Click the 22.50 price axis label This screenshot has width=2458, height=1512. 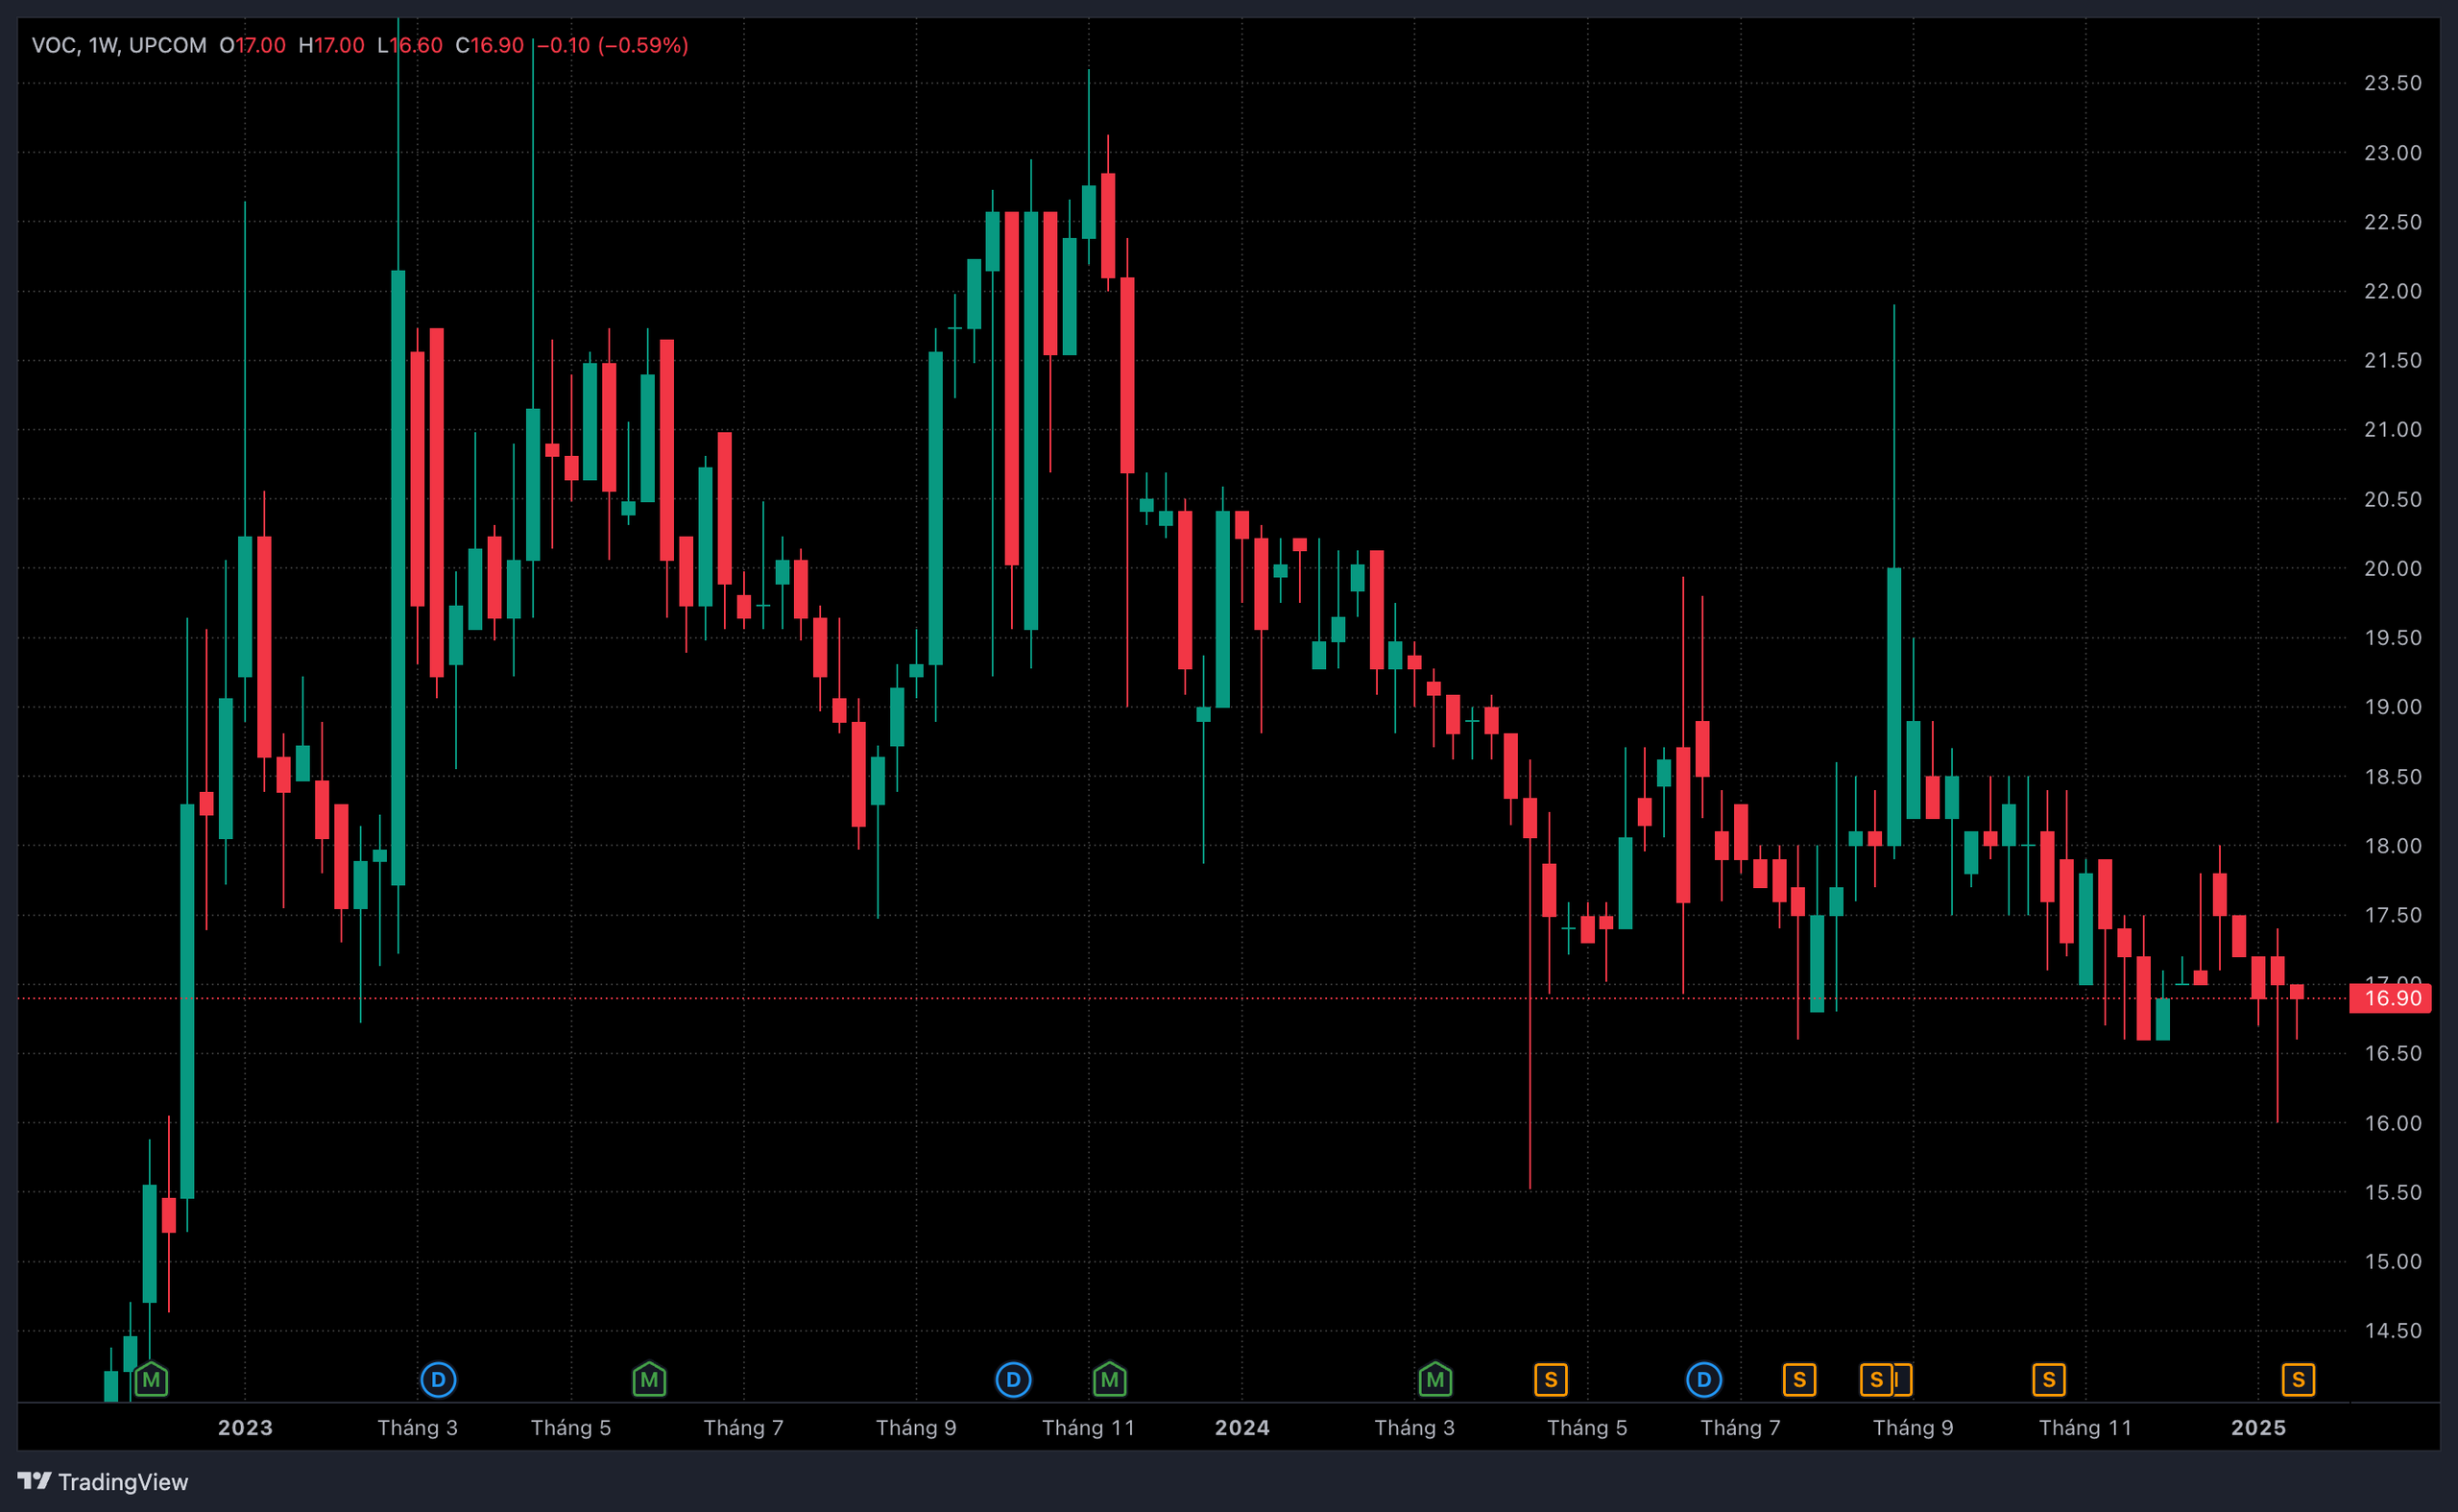2393,222
